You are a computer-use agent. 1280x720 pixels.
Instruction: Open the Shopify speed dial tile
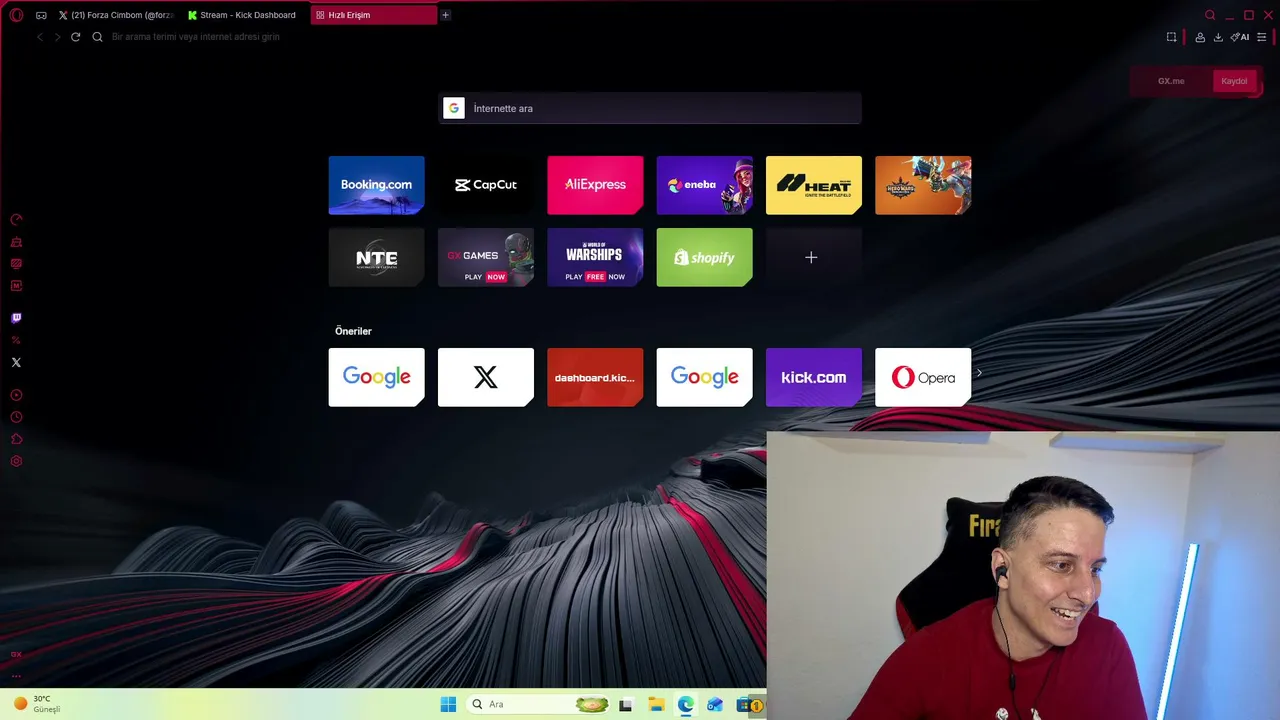[x=704, y=257]
